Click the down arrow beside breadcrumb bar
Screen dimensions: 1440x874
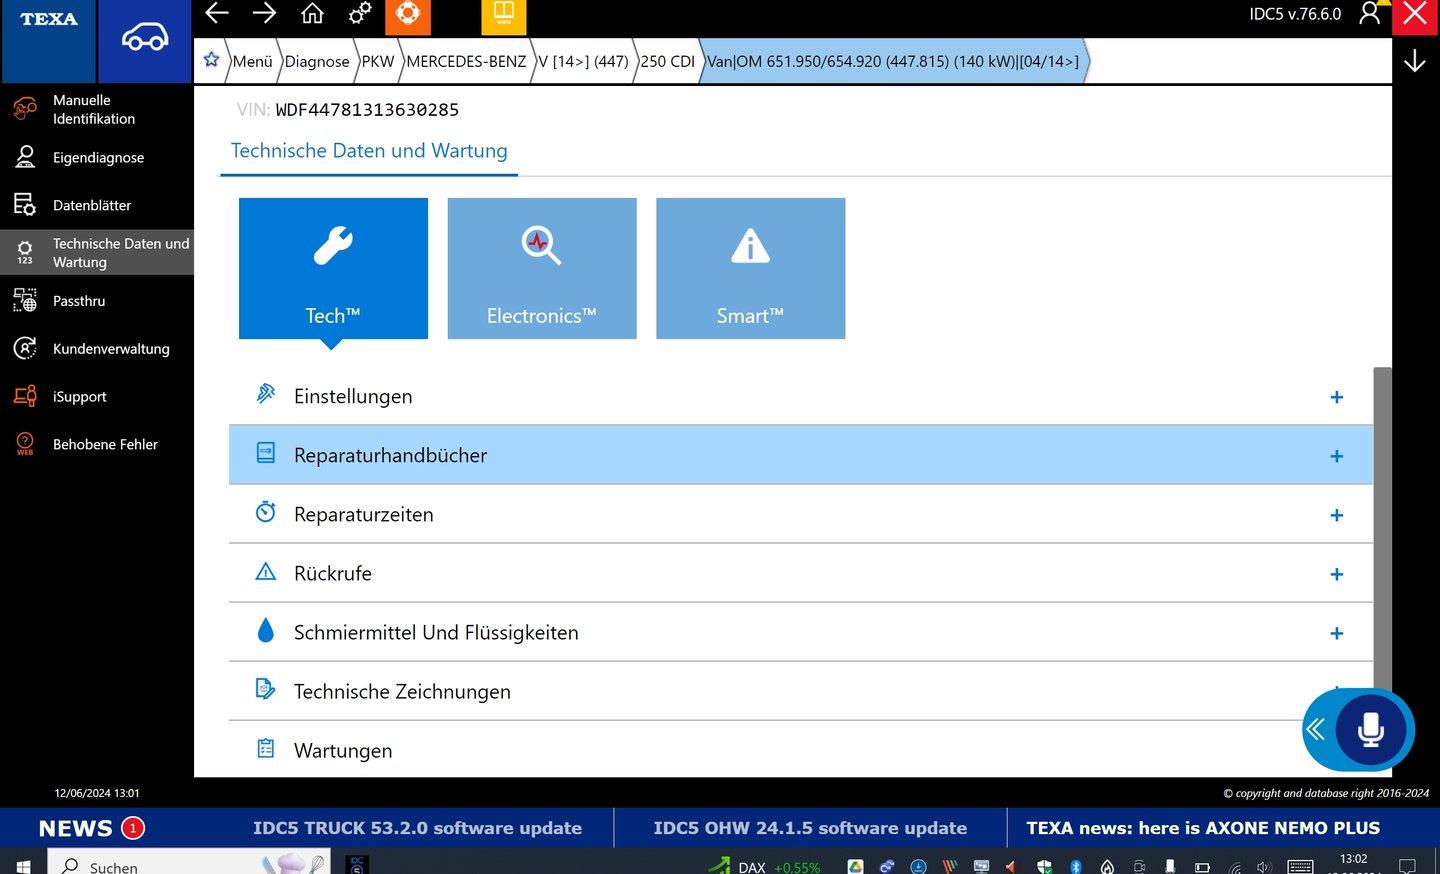coord(1414,61)
